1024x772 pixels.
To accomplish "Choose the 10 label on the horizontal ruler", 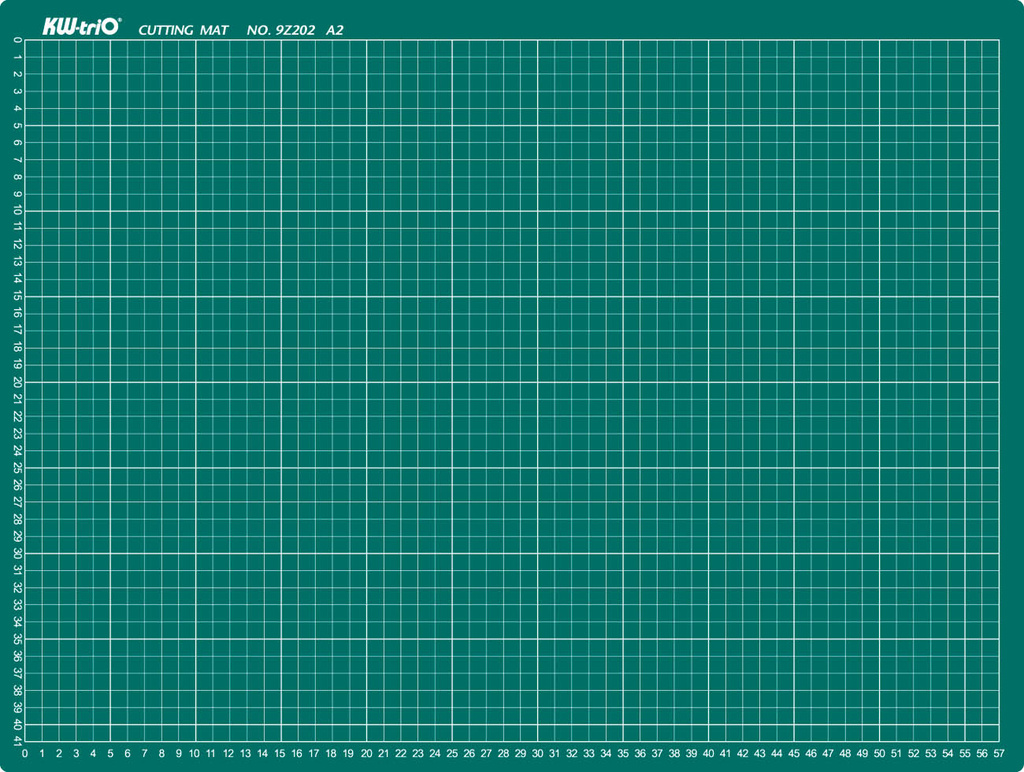I will (194, 753).
